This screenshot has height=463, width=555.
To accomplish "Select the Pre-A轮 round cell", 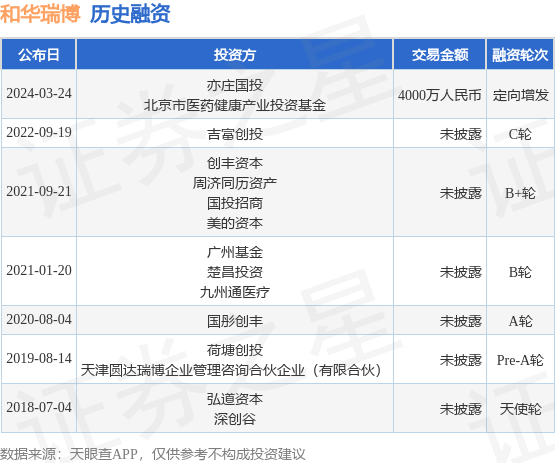I will click(x=520, y=360).
